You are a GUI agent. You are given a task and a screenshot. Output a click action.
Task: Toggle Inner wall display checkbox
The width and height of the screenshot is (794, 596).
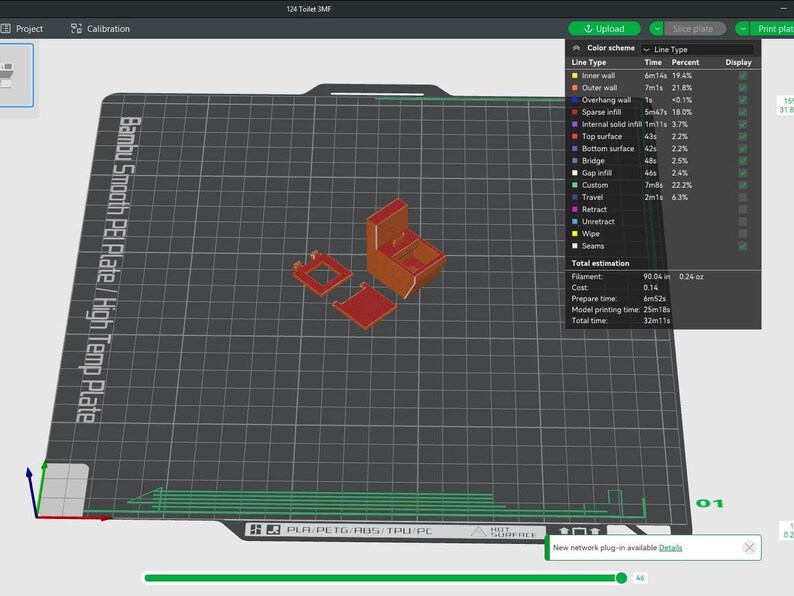coord(742,75)
